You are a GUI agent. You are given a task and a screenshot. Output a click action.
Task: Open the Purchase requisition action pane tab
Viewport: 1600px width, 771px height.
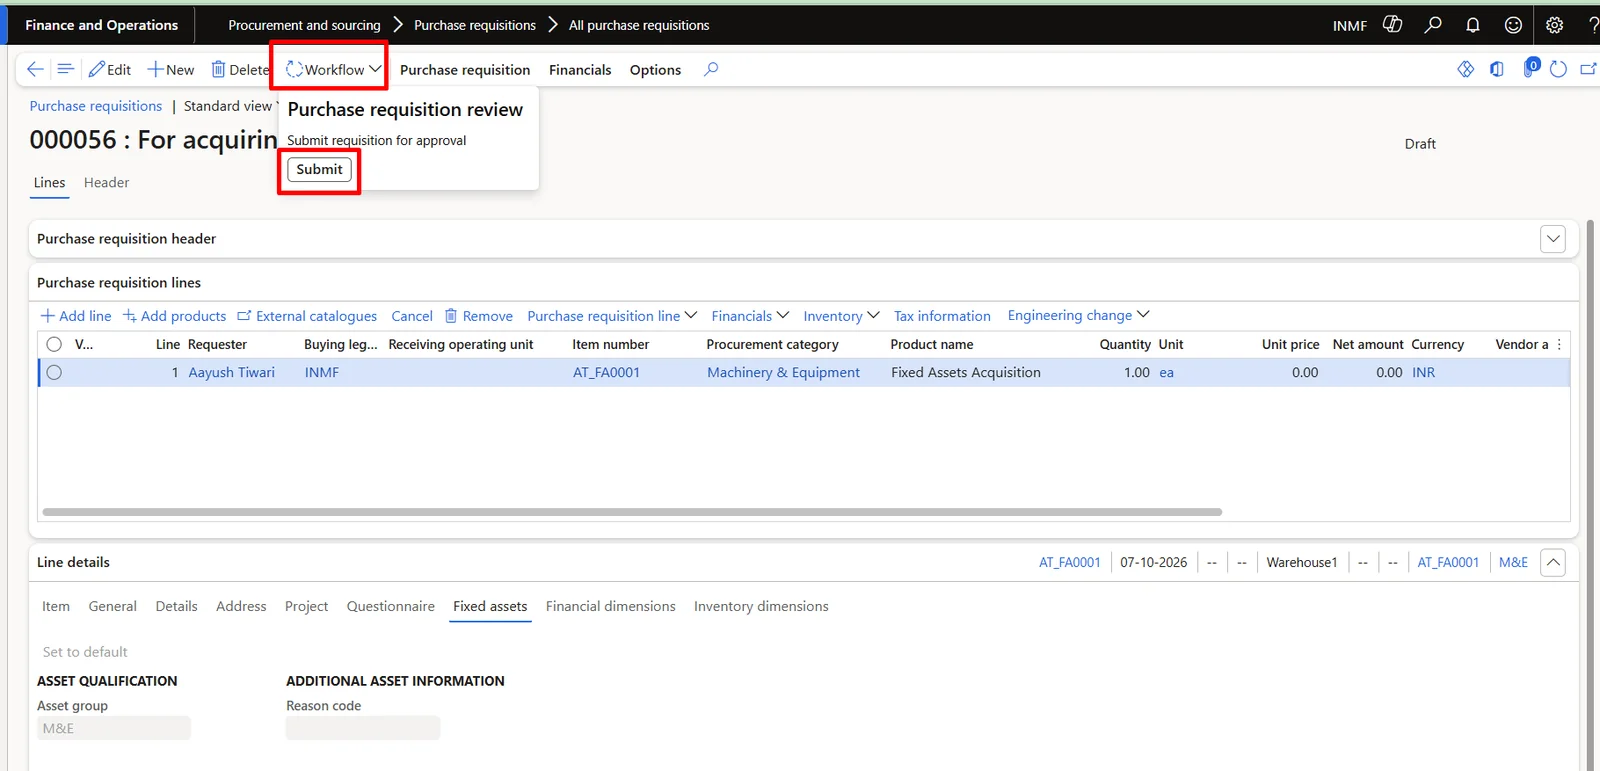click(465, 70)
